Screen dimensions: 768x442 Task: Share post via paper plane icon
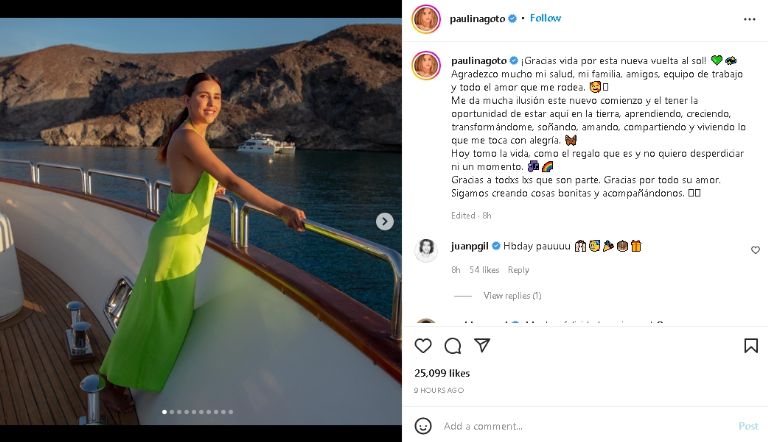pyautogui.click(x=482, y=345)
